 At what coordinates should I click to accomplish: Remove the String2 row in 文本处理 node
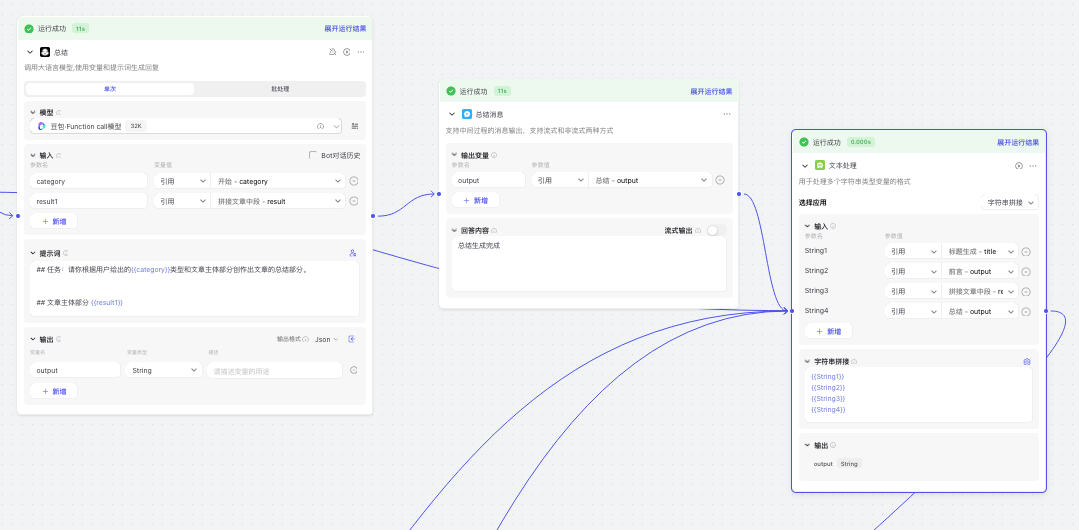click(1026, 272)
